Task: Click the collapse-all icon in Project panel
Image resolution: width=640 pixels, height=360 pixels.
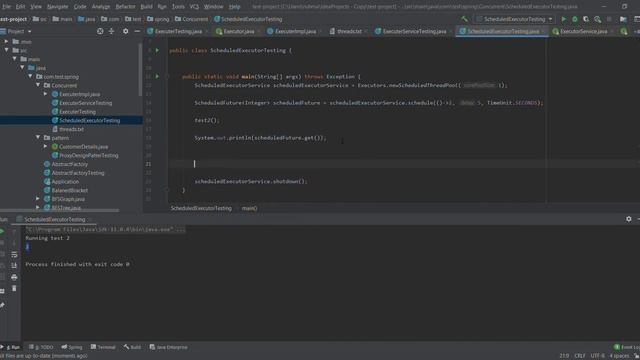Action: pyautogui.click(x=111, y=31)
